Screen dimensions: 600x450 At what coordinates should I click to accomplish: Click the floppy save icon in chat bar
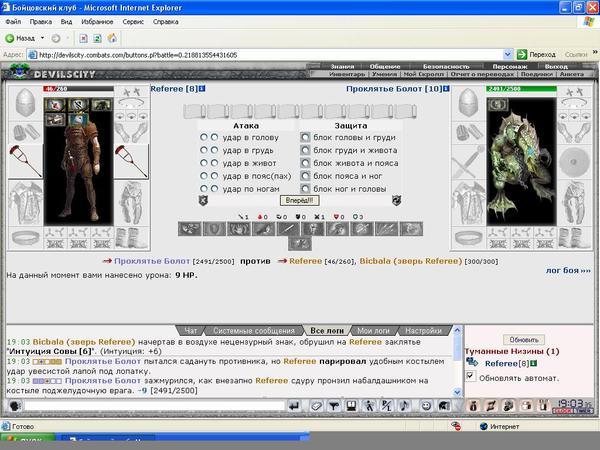[351, 406]
